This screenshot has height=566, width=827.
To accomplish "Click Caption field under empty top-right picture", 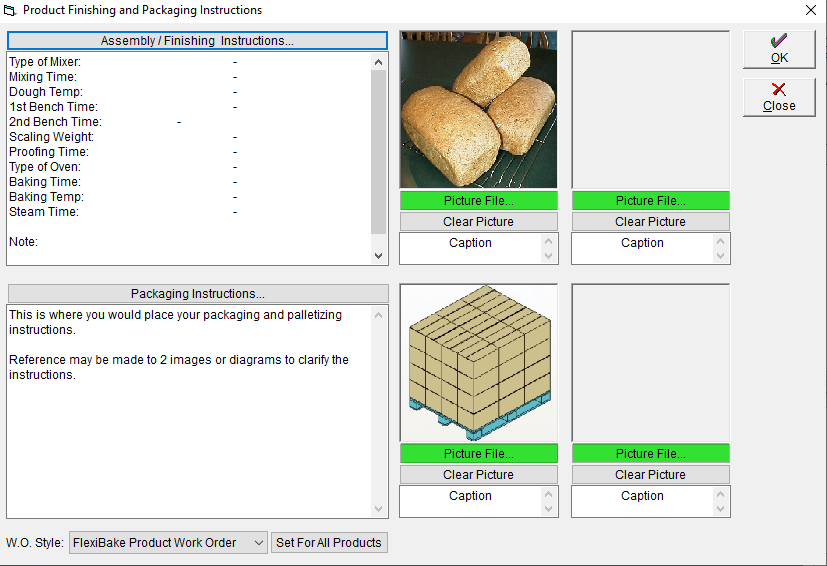I will click(642, 248).
